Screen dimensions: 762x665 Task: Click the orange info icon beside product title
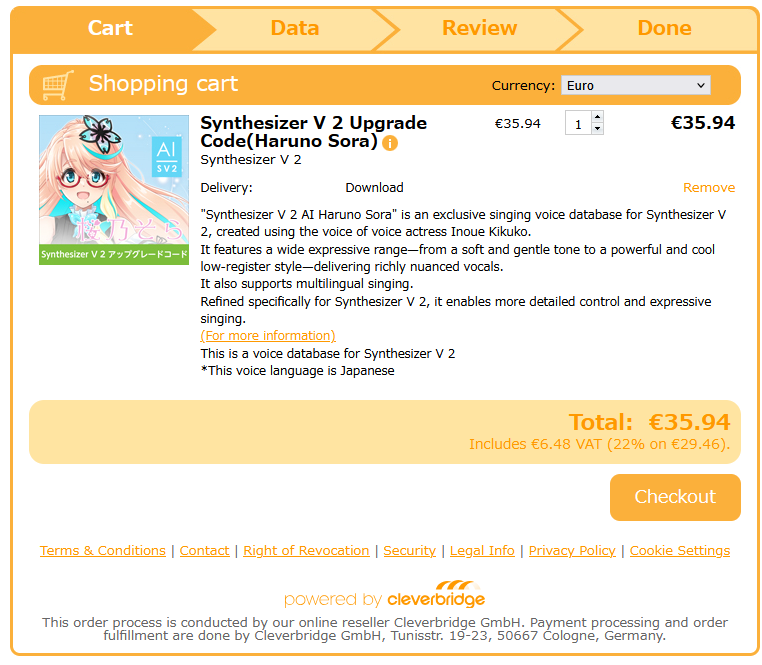390,143
